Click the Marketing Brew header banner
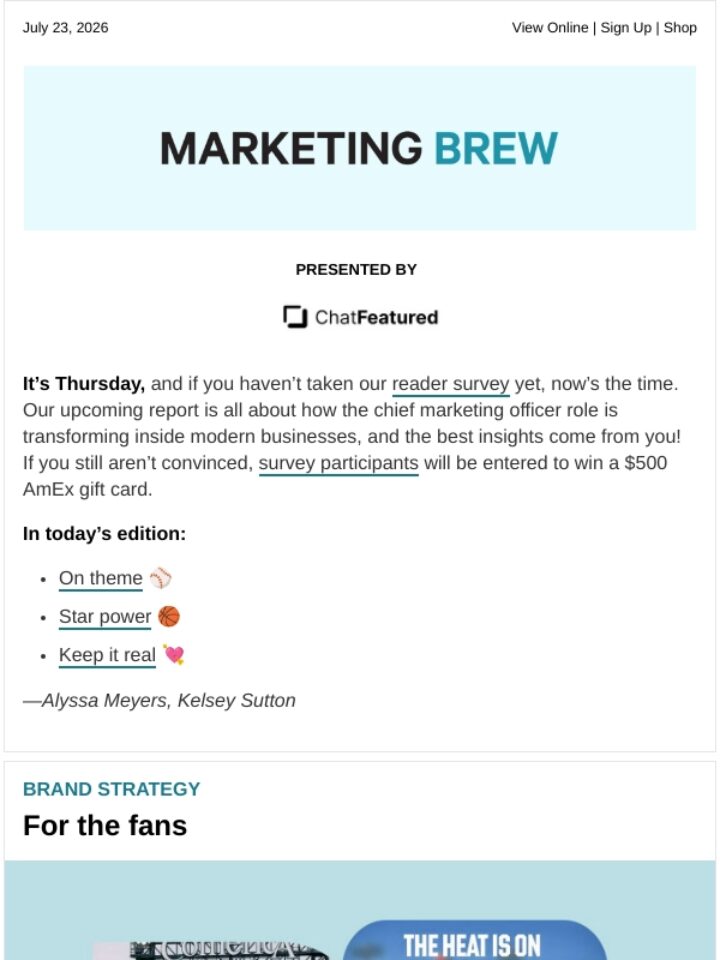 (359, 148)
